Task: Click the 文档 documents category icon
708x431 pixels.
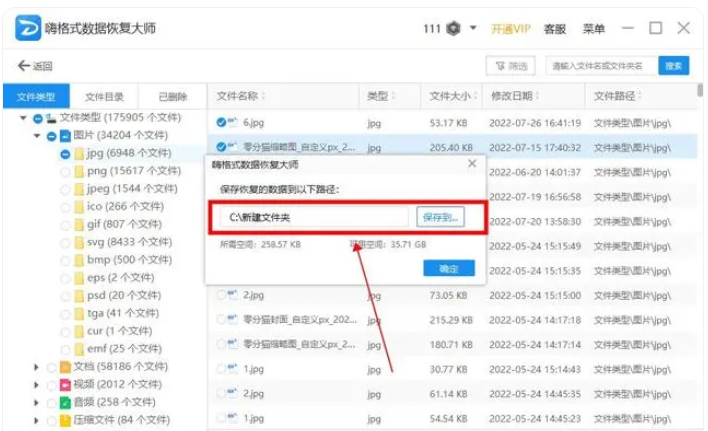Action: 65,367
